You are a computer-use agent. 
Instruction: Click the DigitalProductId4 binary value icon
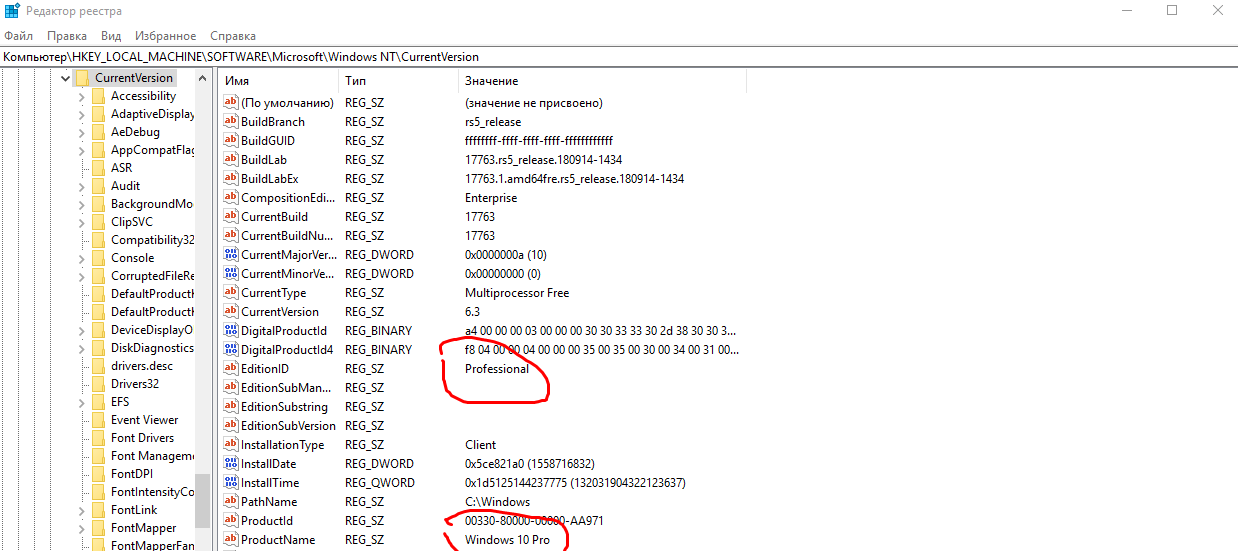[231, 350]
